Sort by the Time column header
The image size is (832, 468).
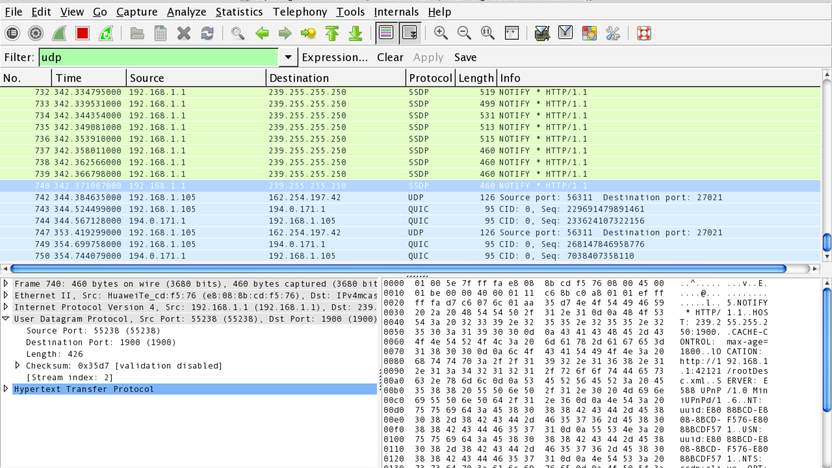click(89, 78)
